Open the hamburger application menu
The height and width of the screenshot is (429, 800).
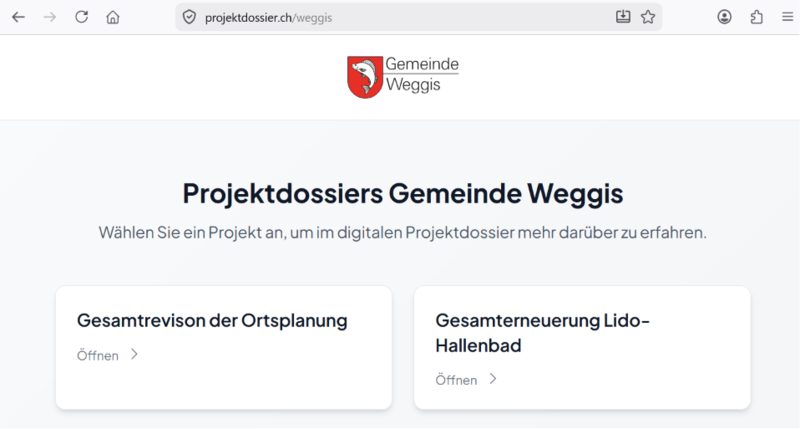pyautogui.click(x=788, y=17)
